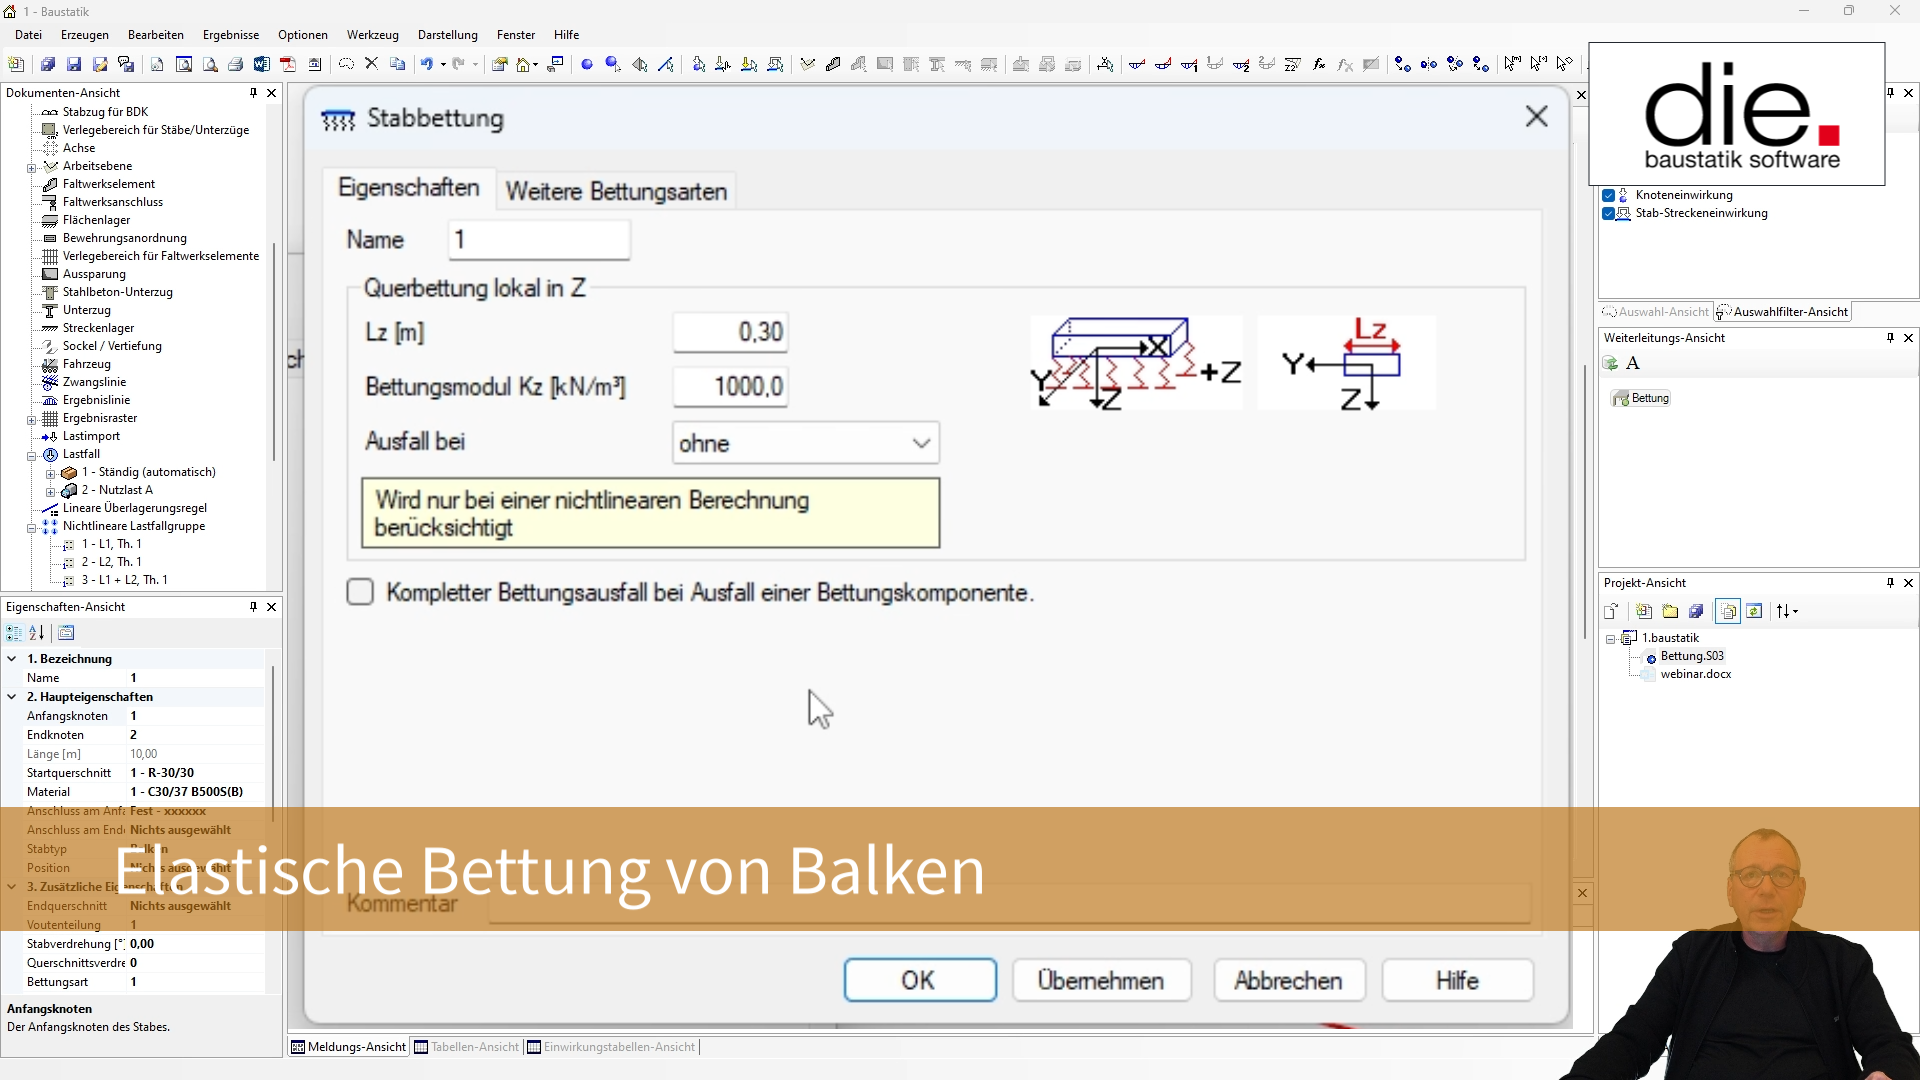
Task: Open Weitere Bettungsarten tab
Action: 616,191
